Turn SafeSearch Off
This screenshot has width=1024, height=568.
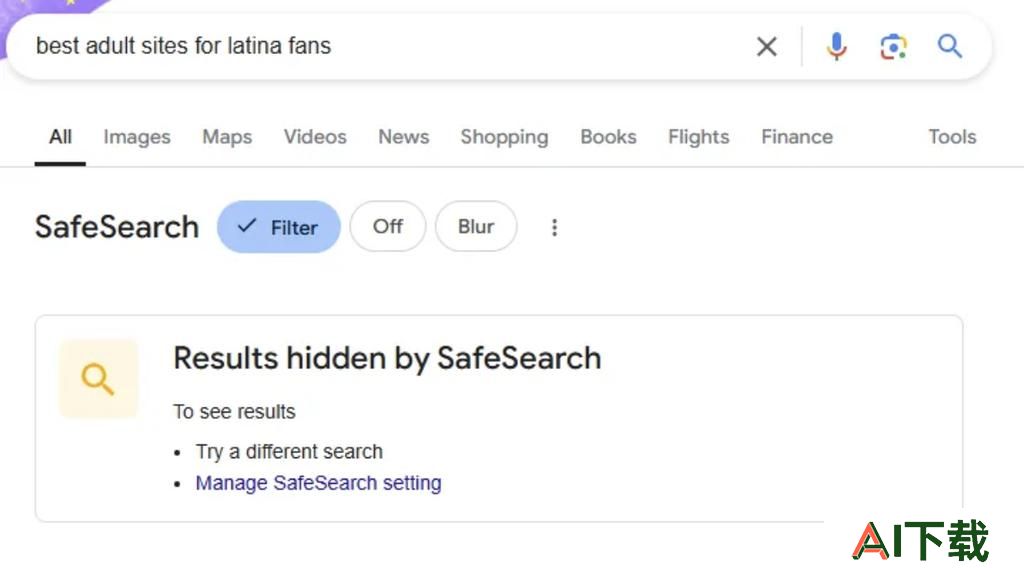pyautogui.click(x=388, y=227)
